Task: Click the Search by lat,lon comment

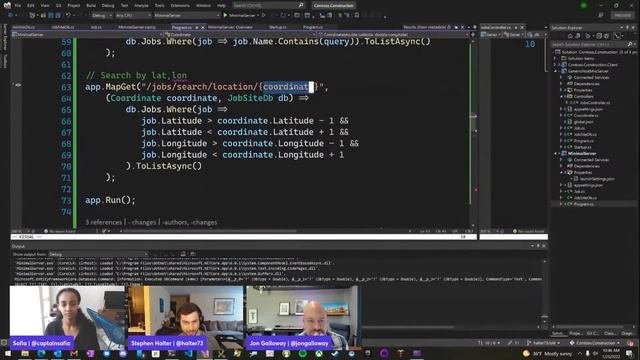Action: click(136, 76)
